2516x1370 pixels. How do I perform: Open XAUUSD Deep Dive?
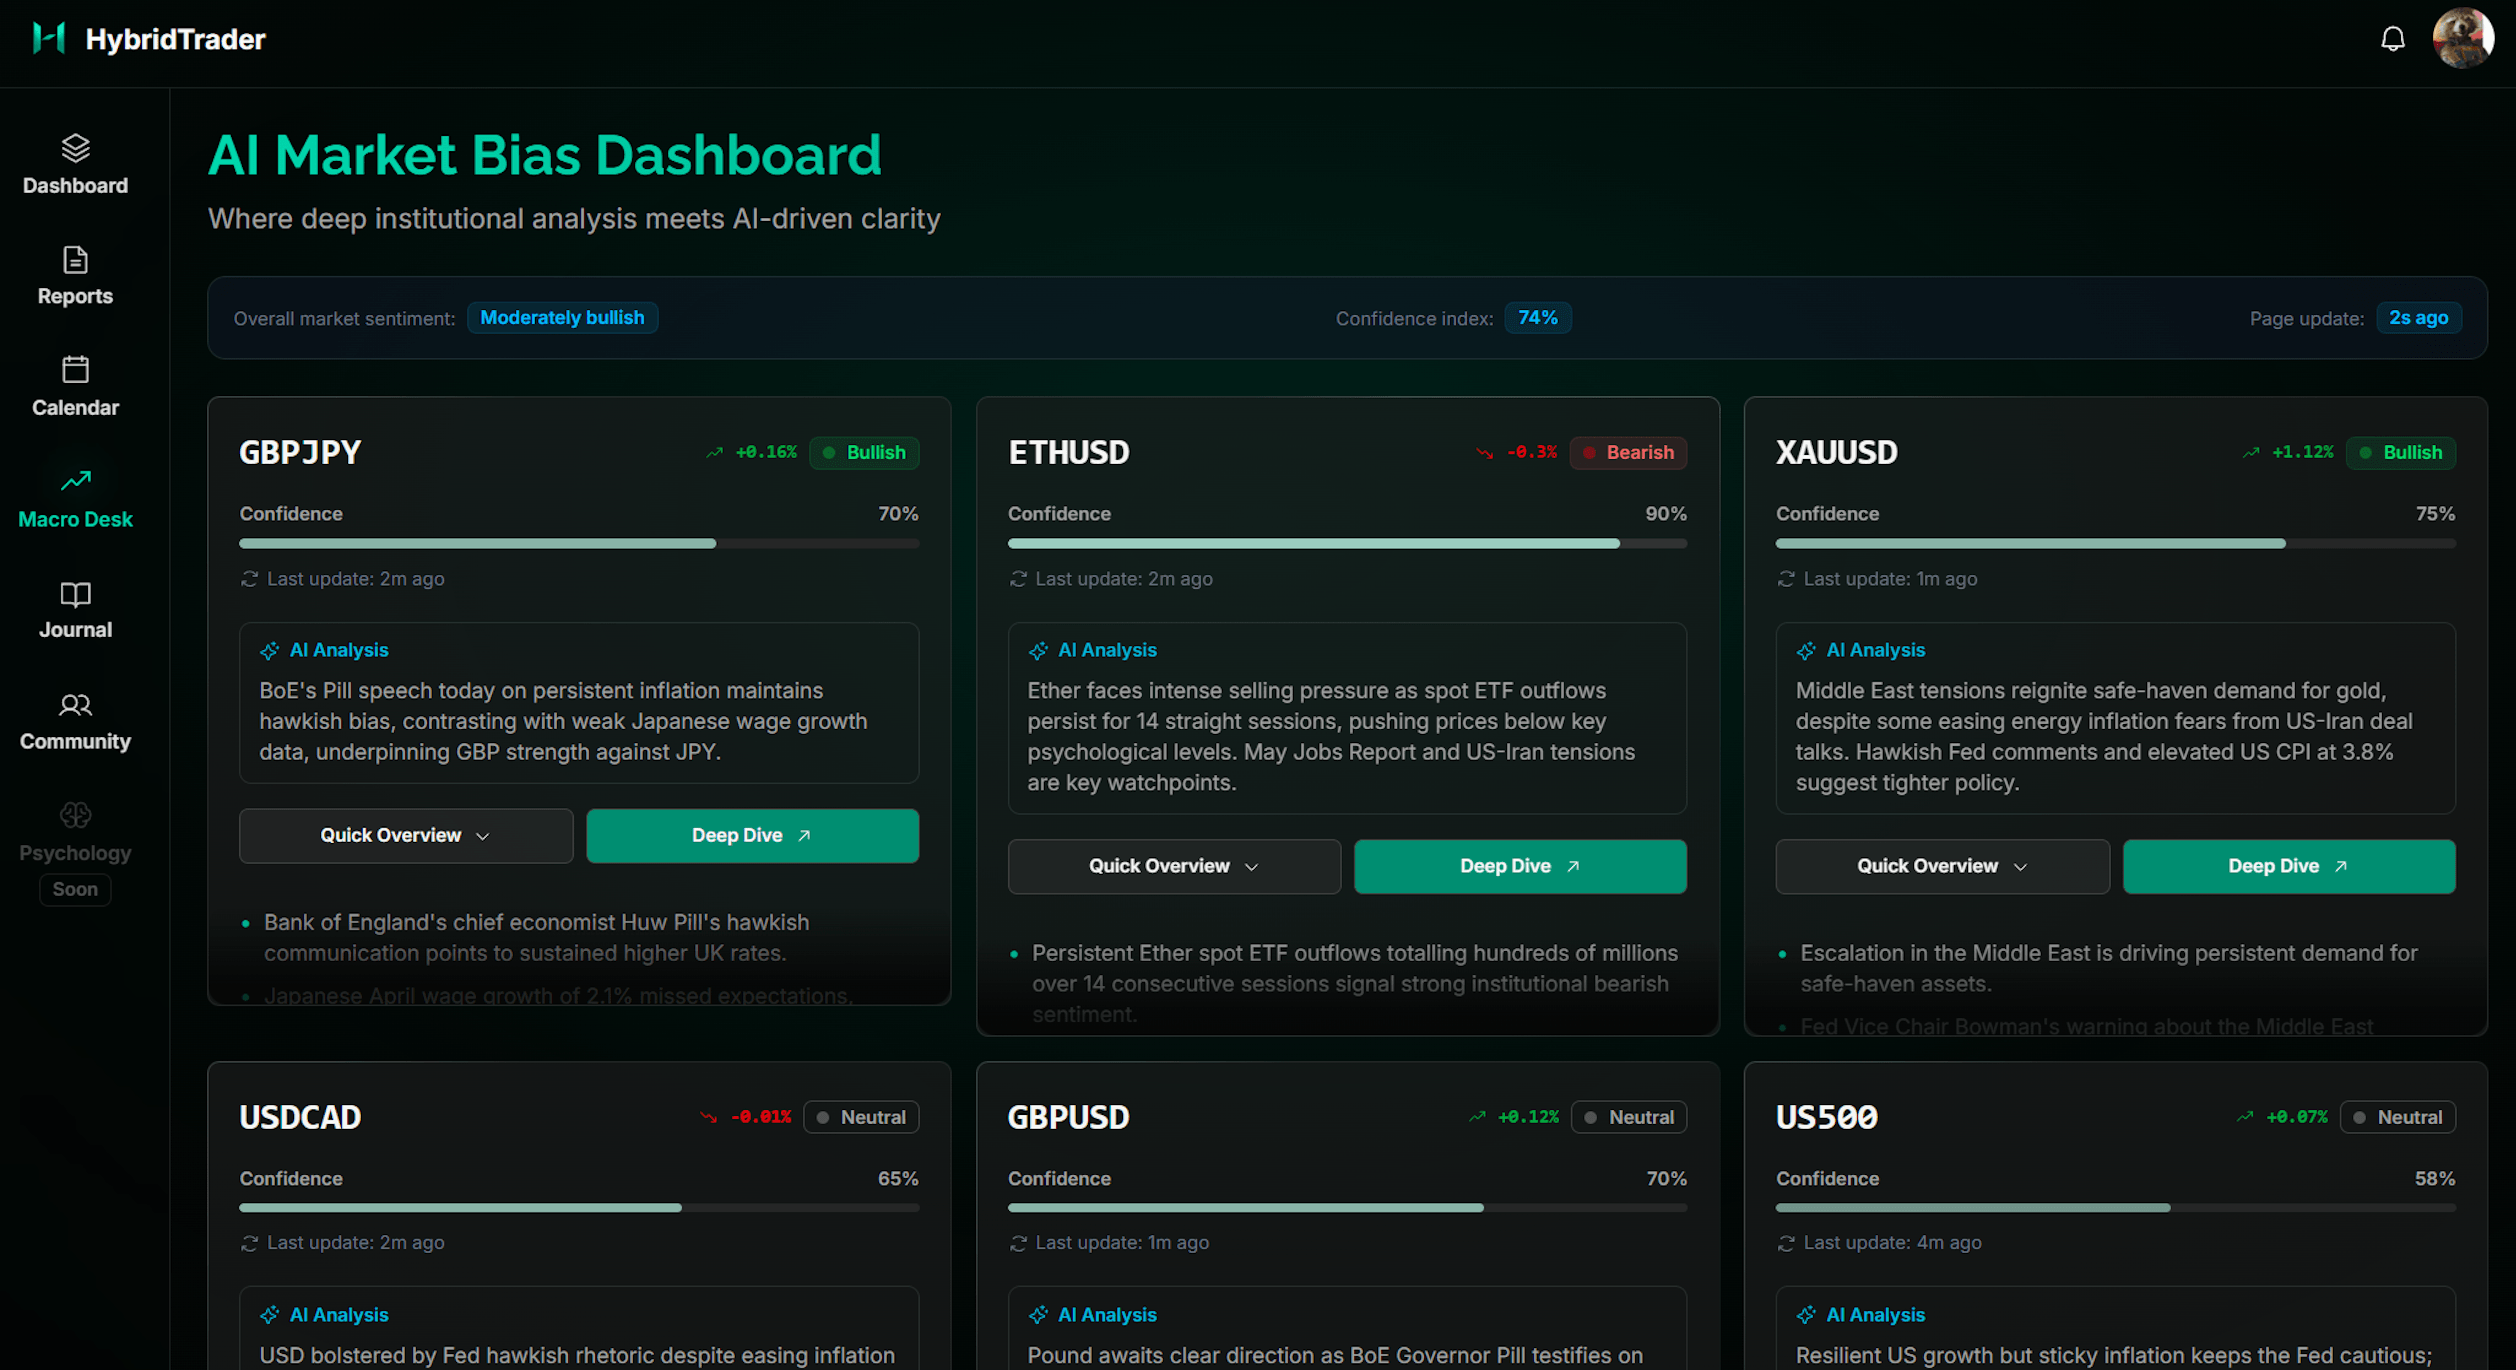(x=2288, y=866)
